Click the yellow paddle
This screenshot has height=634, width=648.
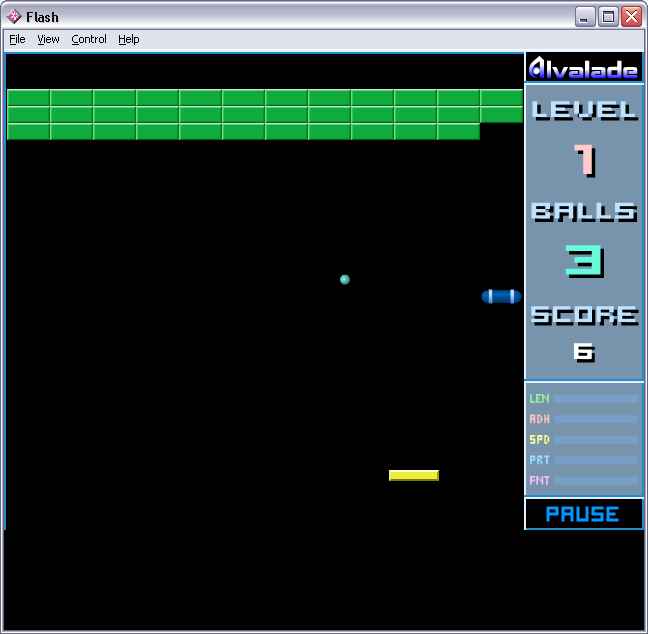tap(414, 475)
